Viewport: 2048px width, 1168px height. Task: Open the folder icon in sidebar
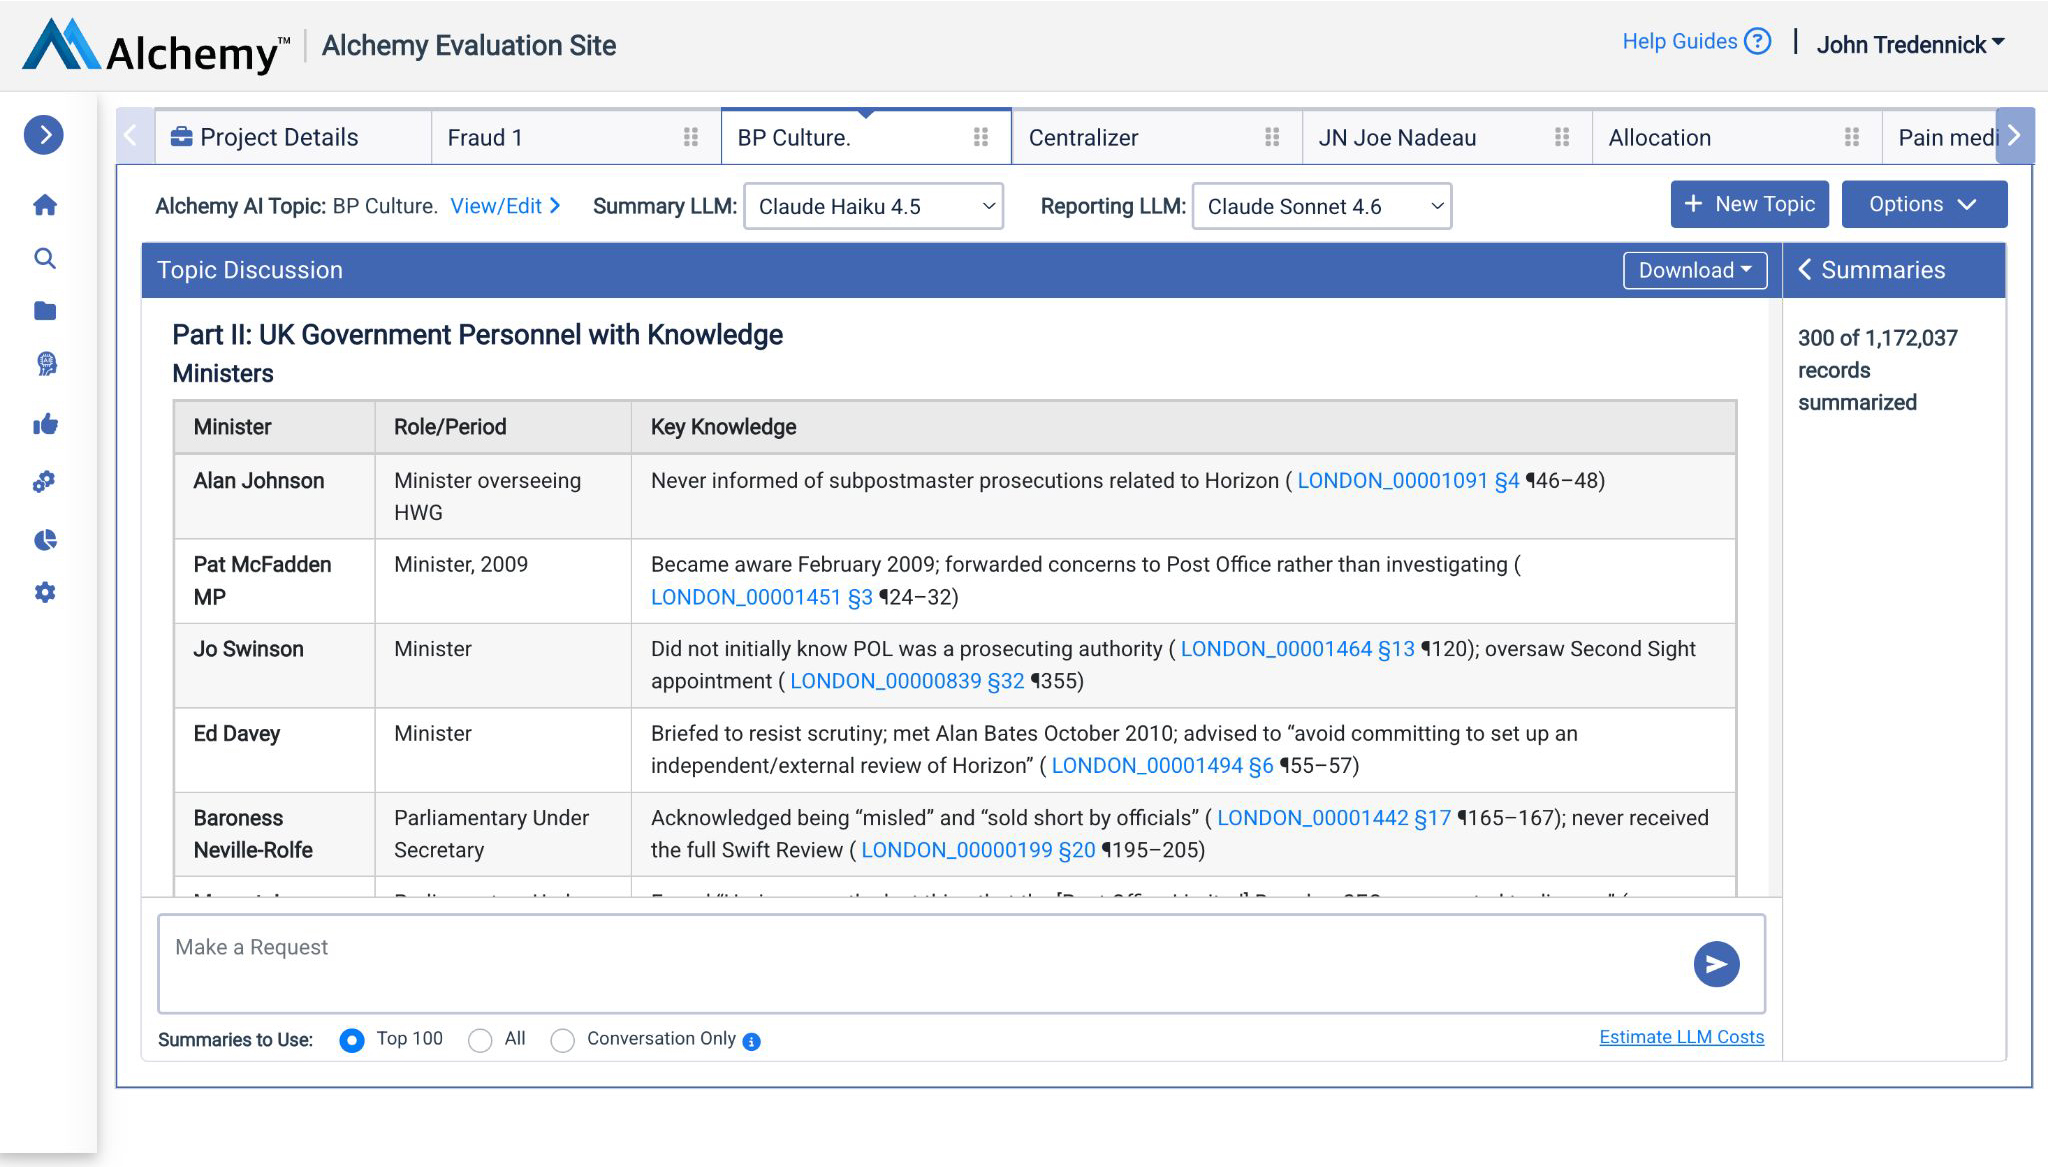[45, 311]
